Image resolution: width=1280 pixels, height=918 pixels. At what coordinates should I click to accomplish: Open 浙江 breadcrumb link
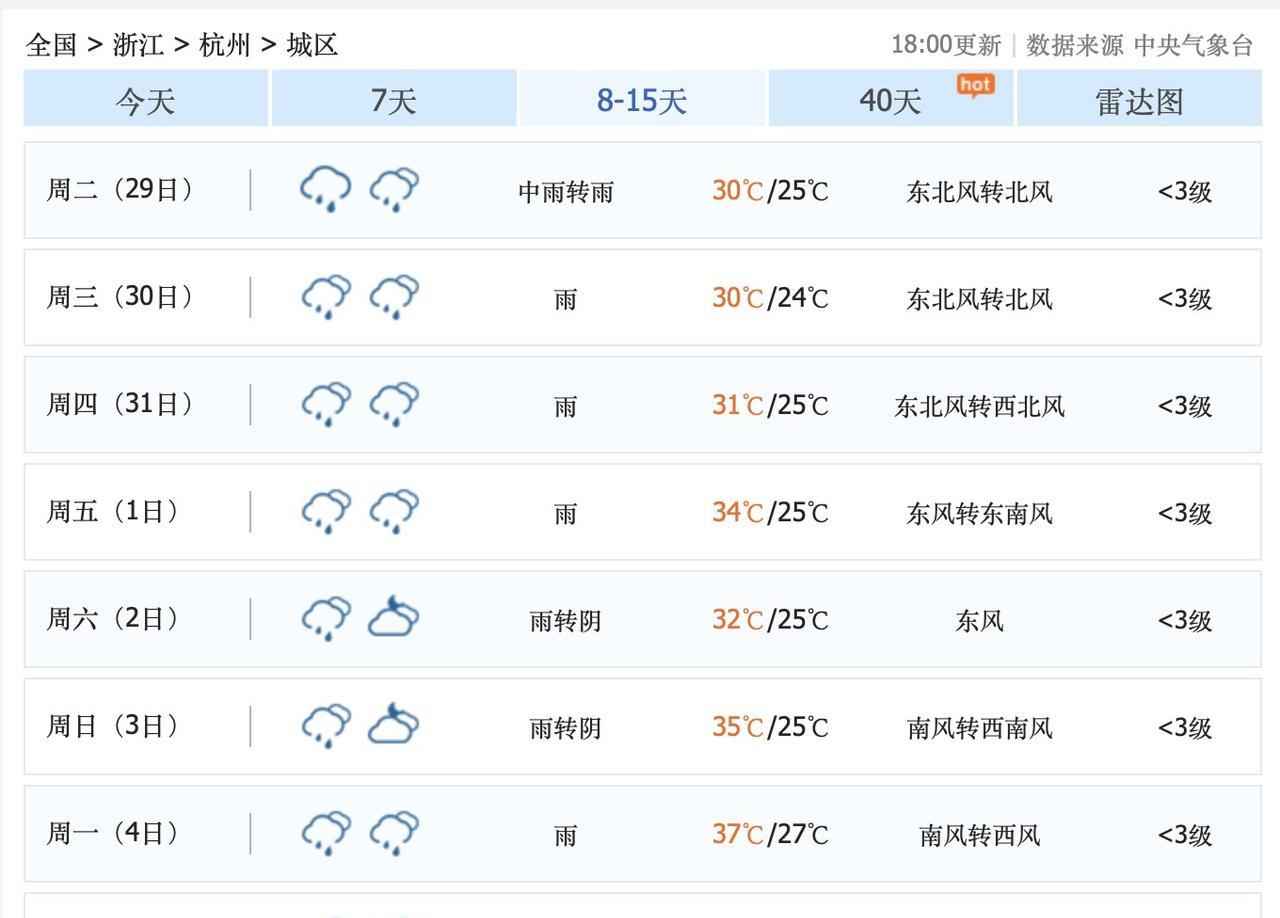[138, 45]
